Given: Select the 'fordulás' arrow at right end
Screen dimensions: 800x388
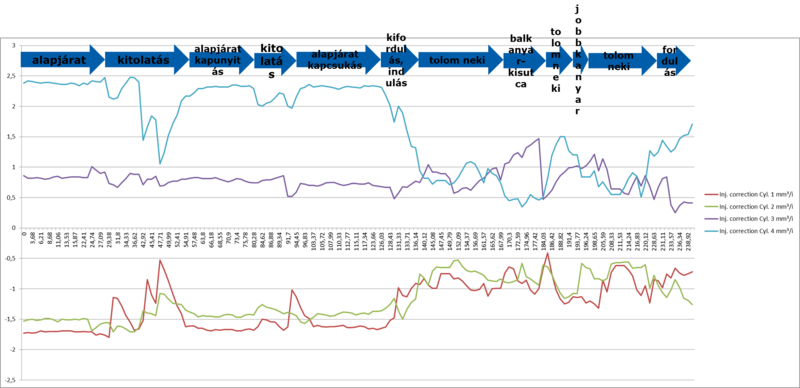Looking at the screenshot, I should coord(673,60).
